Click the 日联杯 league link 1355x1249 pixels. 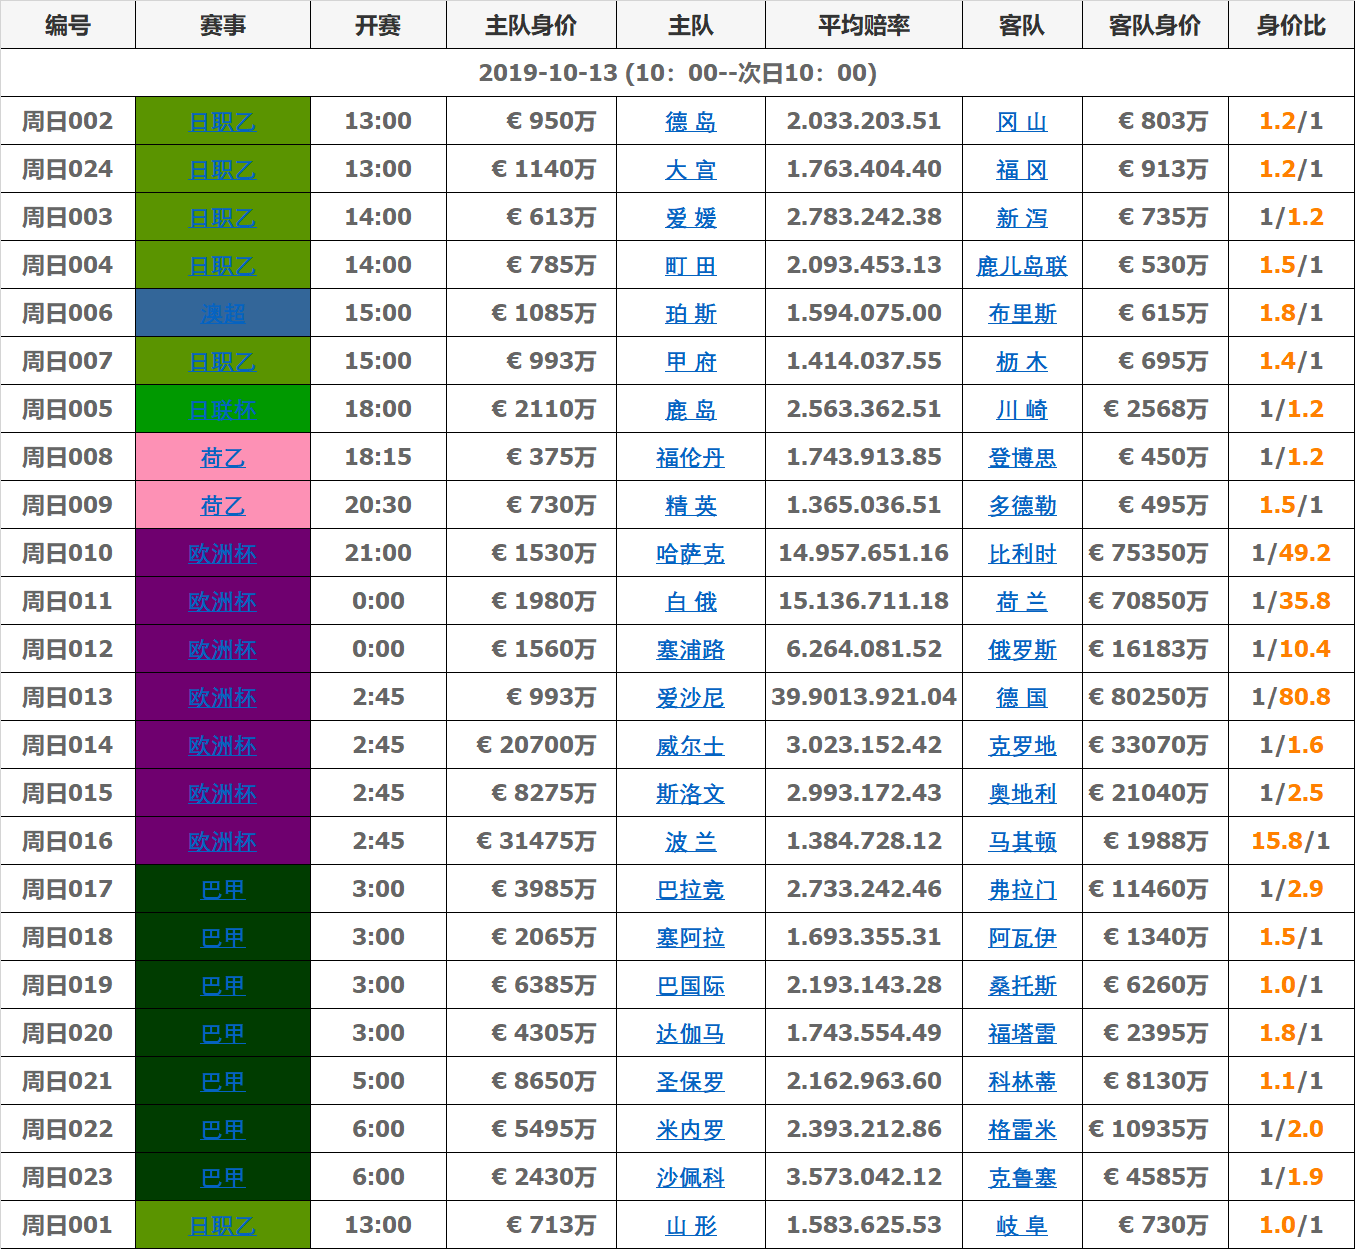(x=223, y=410)
